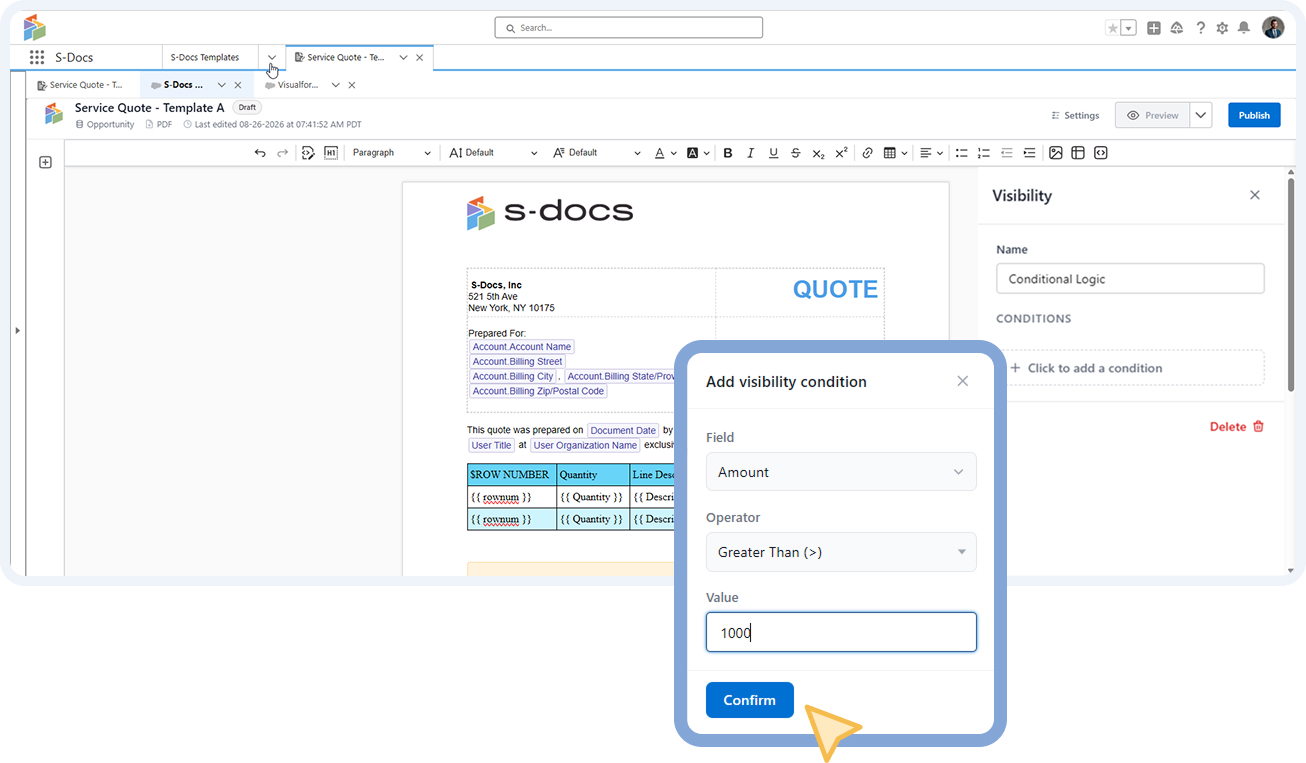Open the Trailhead guidance icon

1177,28
